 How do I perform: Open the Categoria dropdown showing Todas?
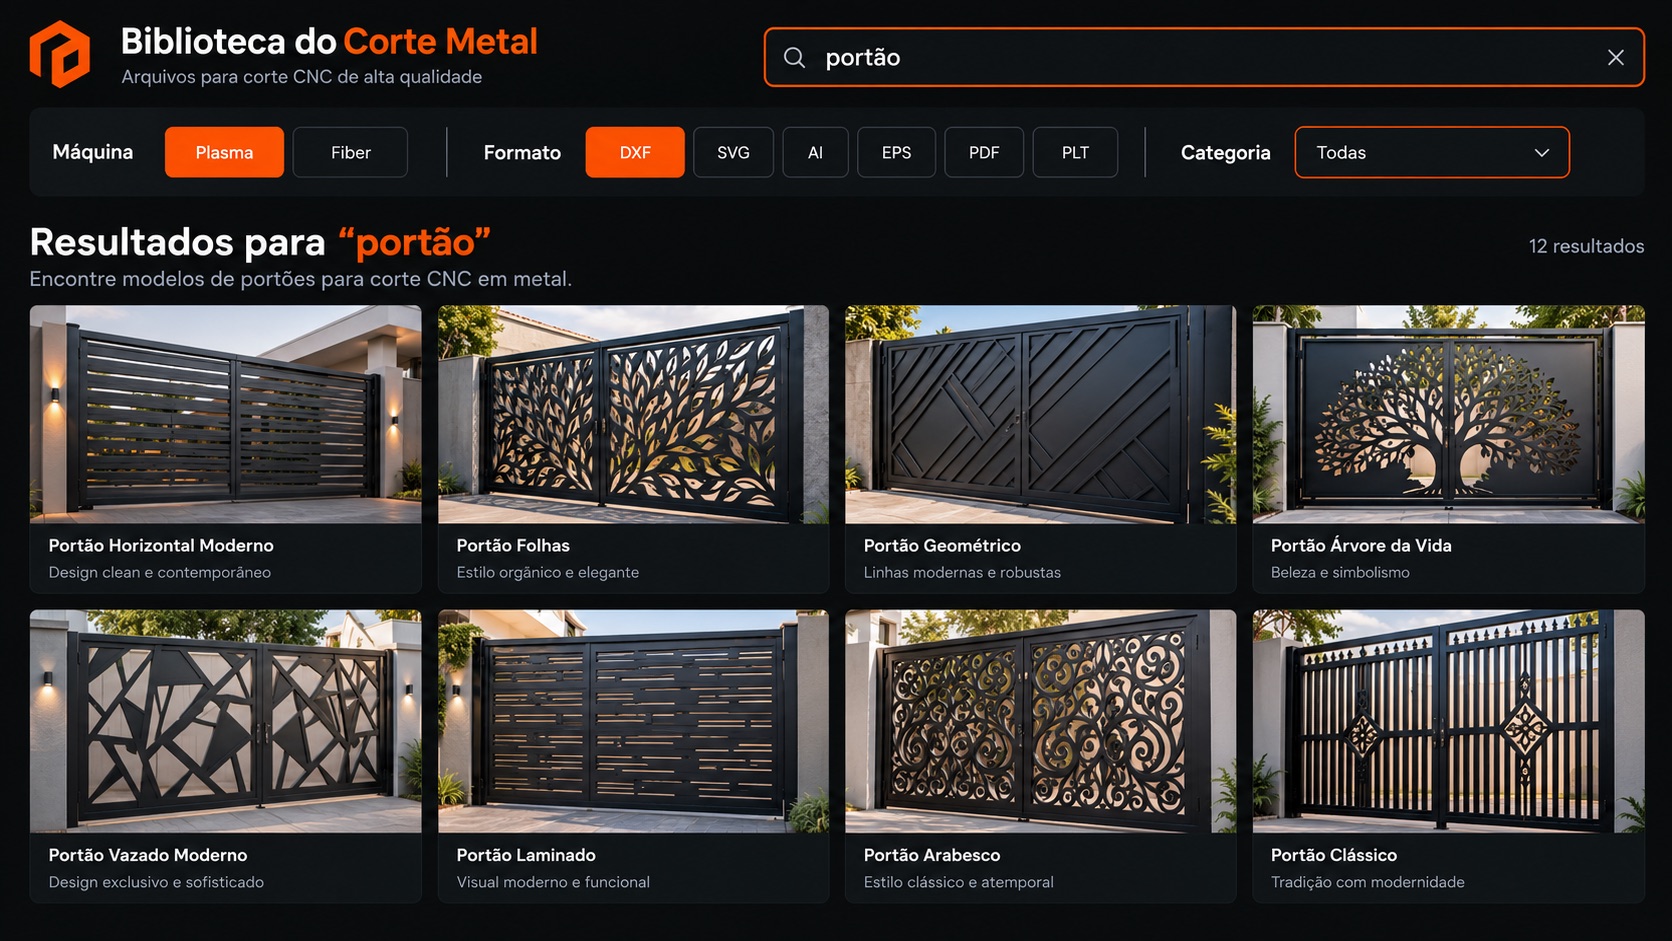1432,152
